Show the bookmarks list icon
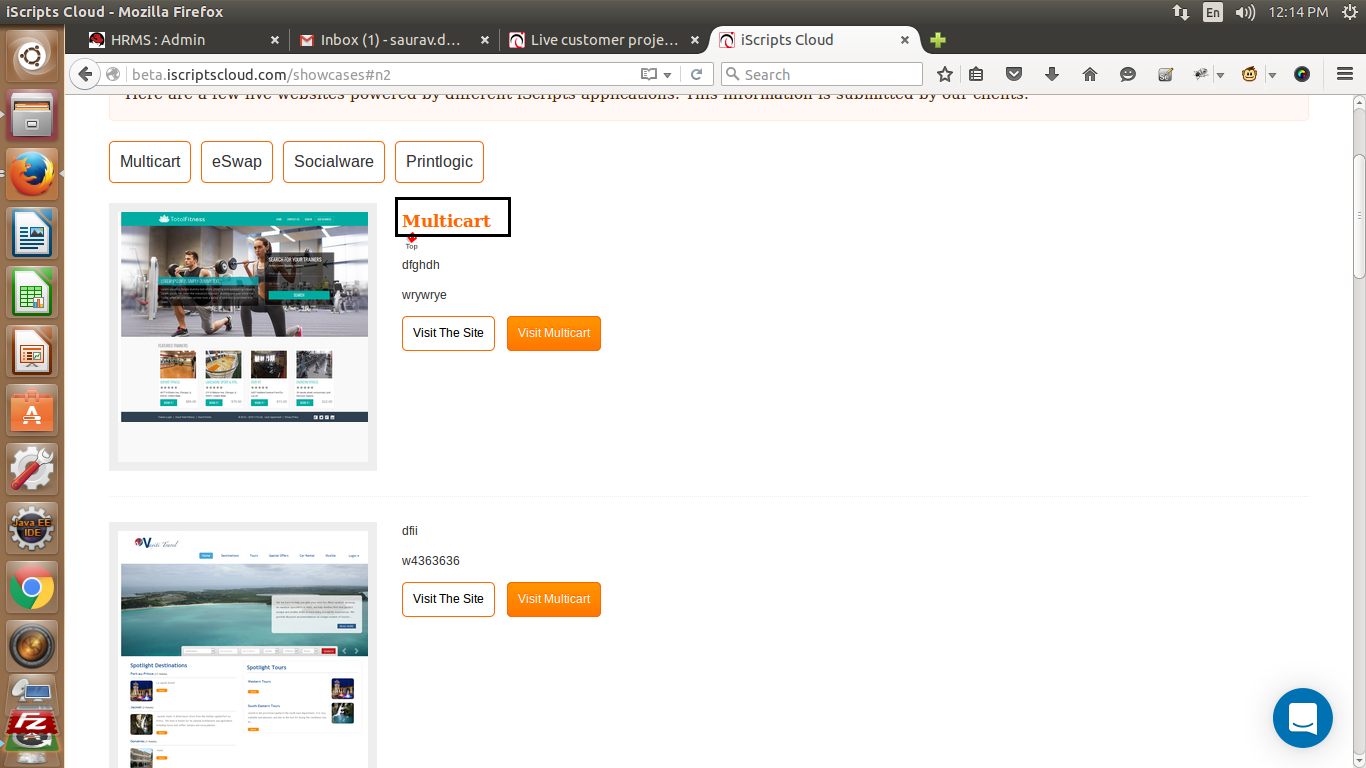Screen dimensions: 1366x768 click(976, 74)
